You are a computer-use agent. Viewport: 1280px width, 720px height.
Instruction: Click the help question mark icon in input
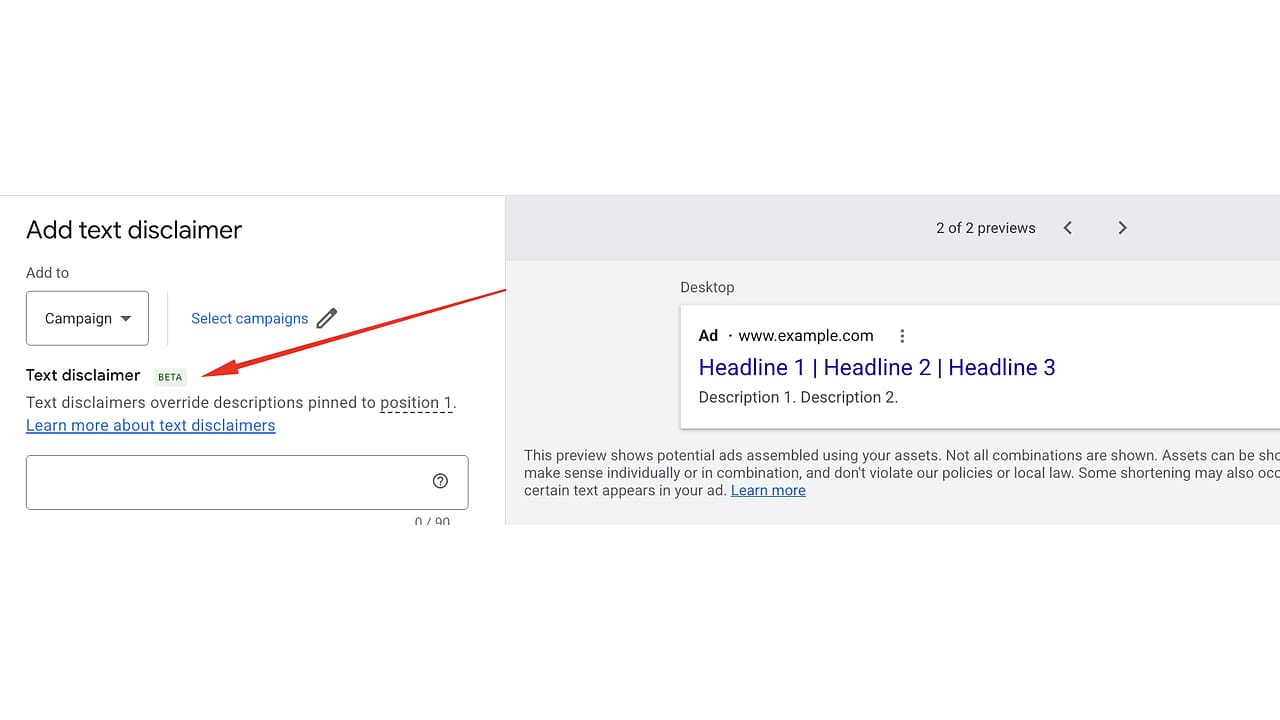(440, 481)
